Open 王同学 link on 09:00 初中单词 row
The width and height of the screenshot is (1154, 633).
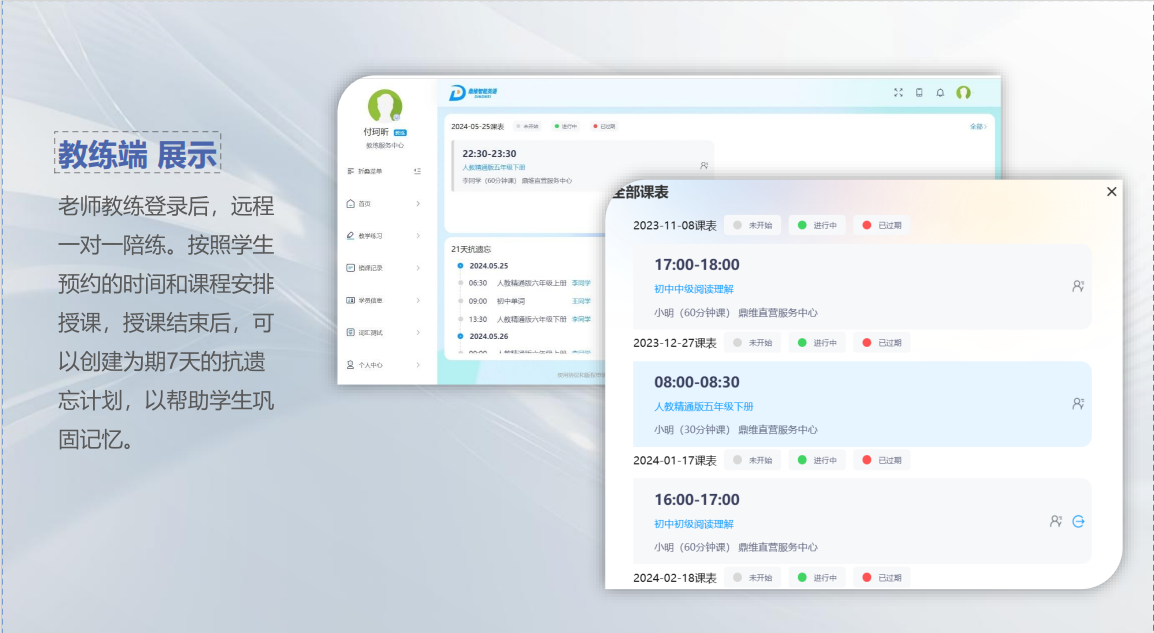[x=581, y=302]
